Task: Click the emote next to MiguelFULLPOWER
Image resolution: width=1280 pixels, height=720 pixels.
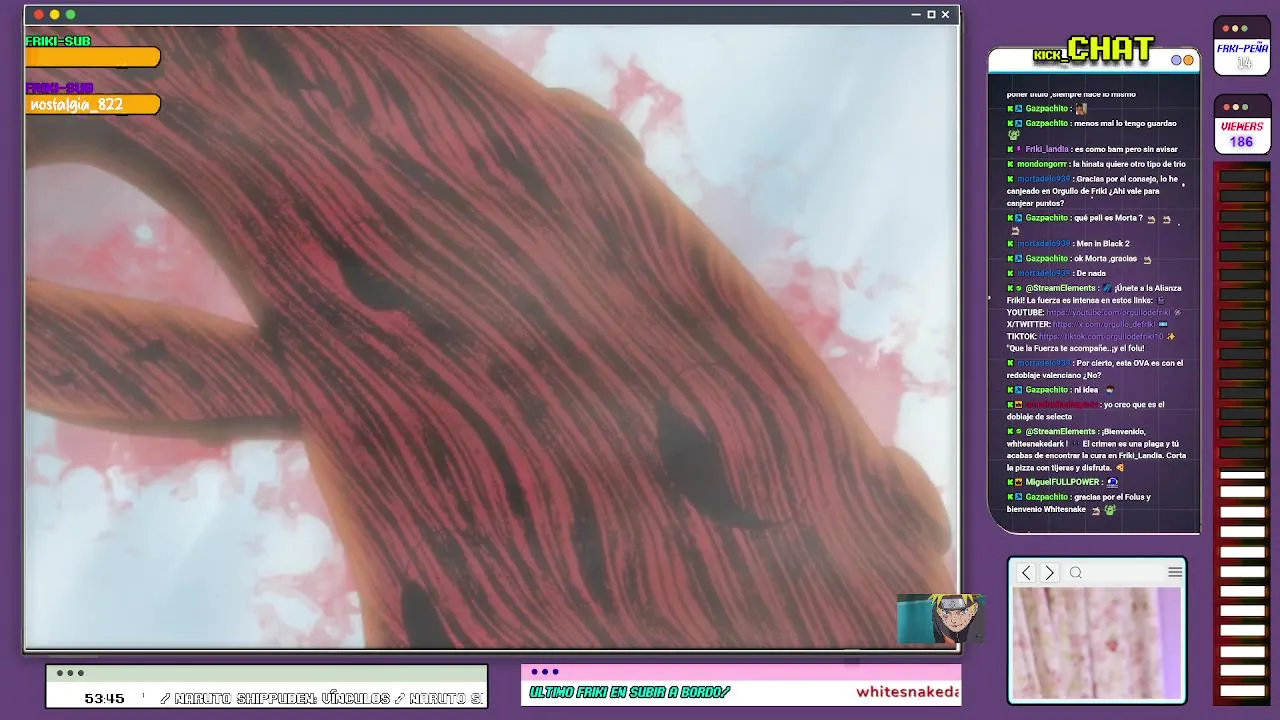Action: click(1112, 482)
